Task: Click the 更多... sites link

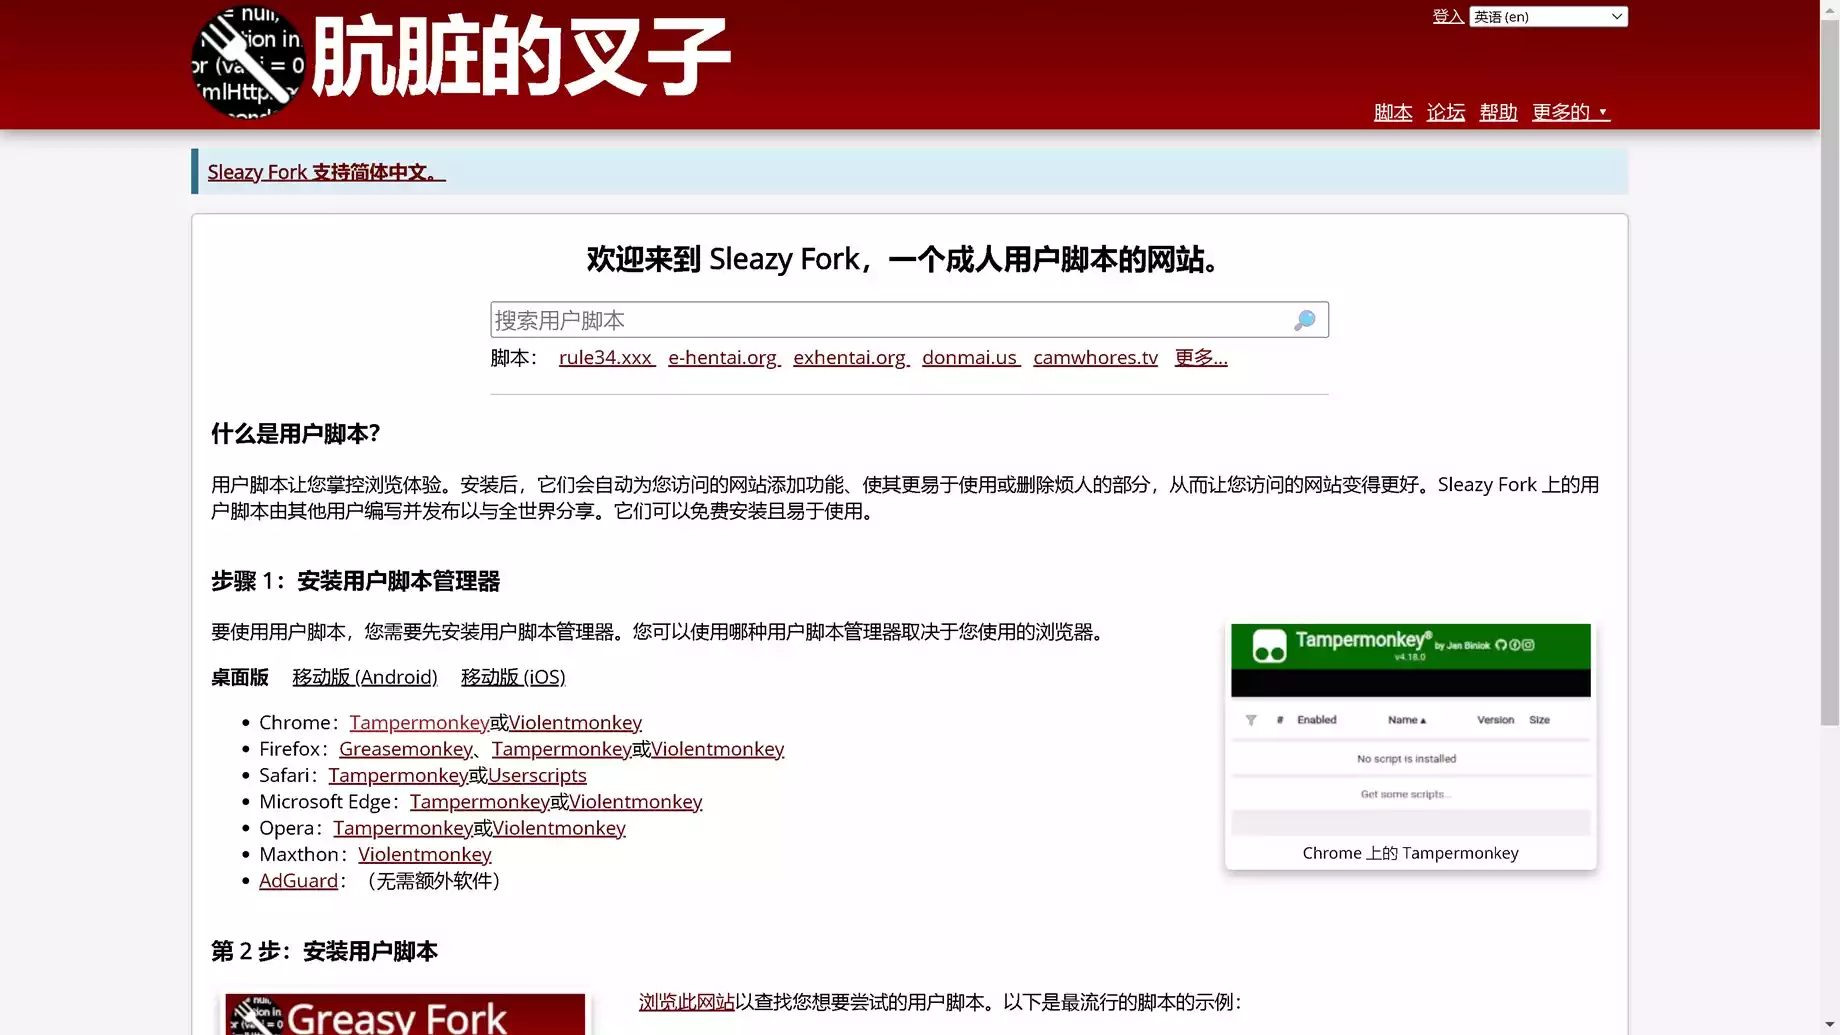Action: pos(1201,357)
